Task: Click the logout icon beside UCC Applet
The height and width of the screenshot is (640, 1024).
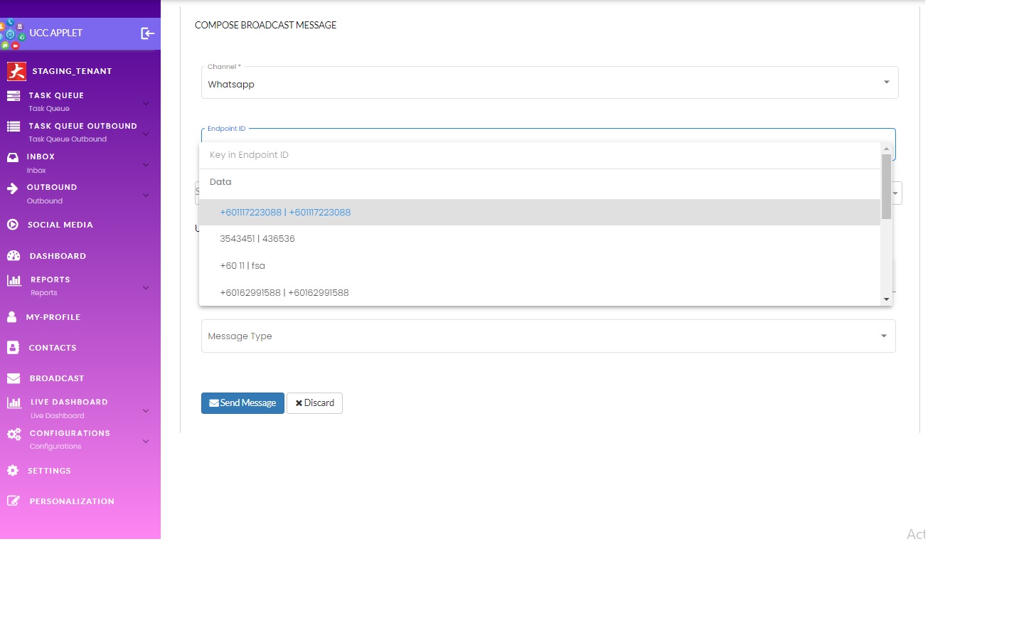Action: tap(147, 34)
